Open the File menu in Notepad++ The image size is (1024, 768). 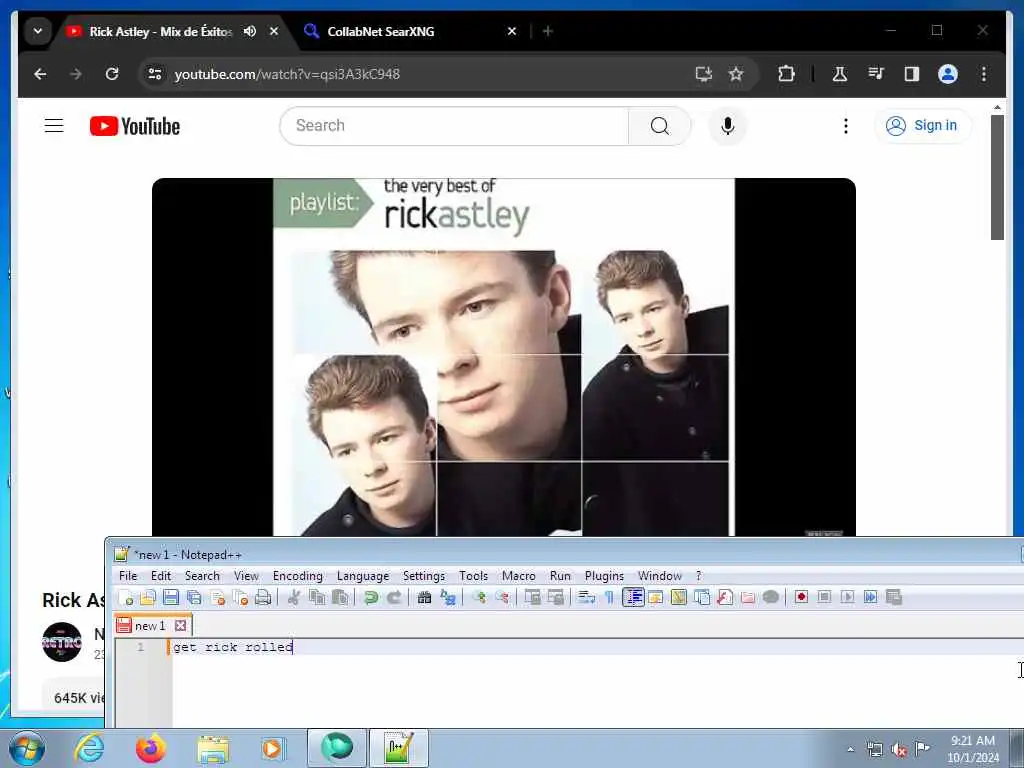[128, 576]
